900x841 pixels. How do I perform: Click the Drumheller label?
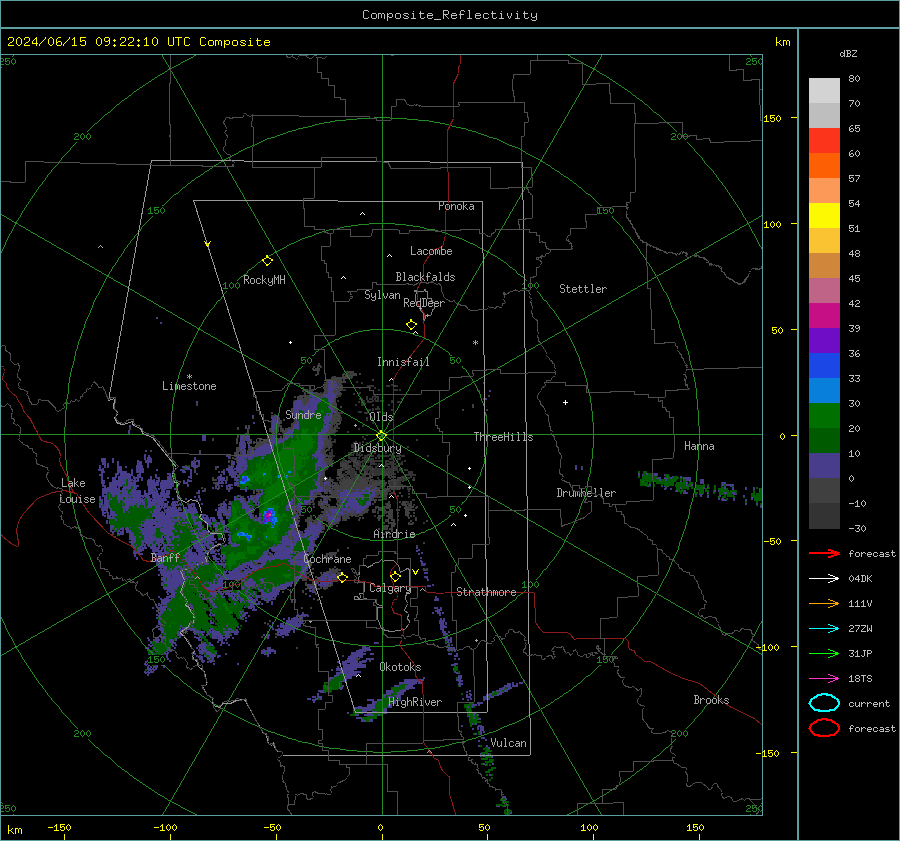coord(586,493)
